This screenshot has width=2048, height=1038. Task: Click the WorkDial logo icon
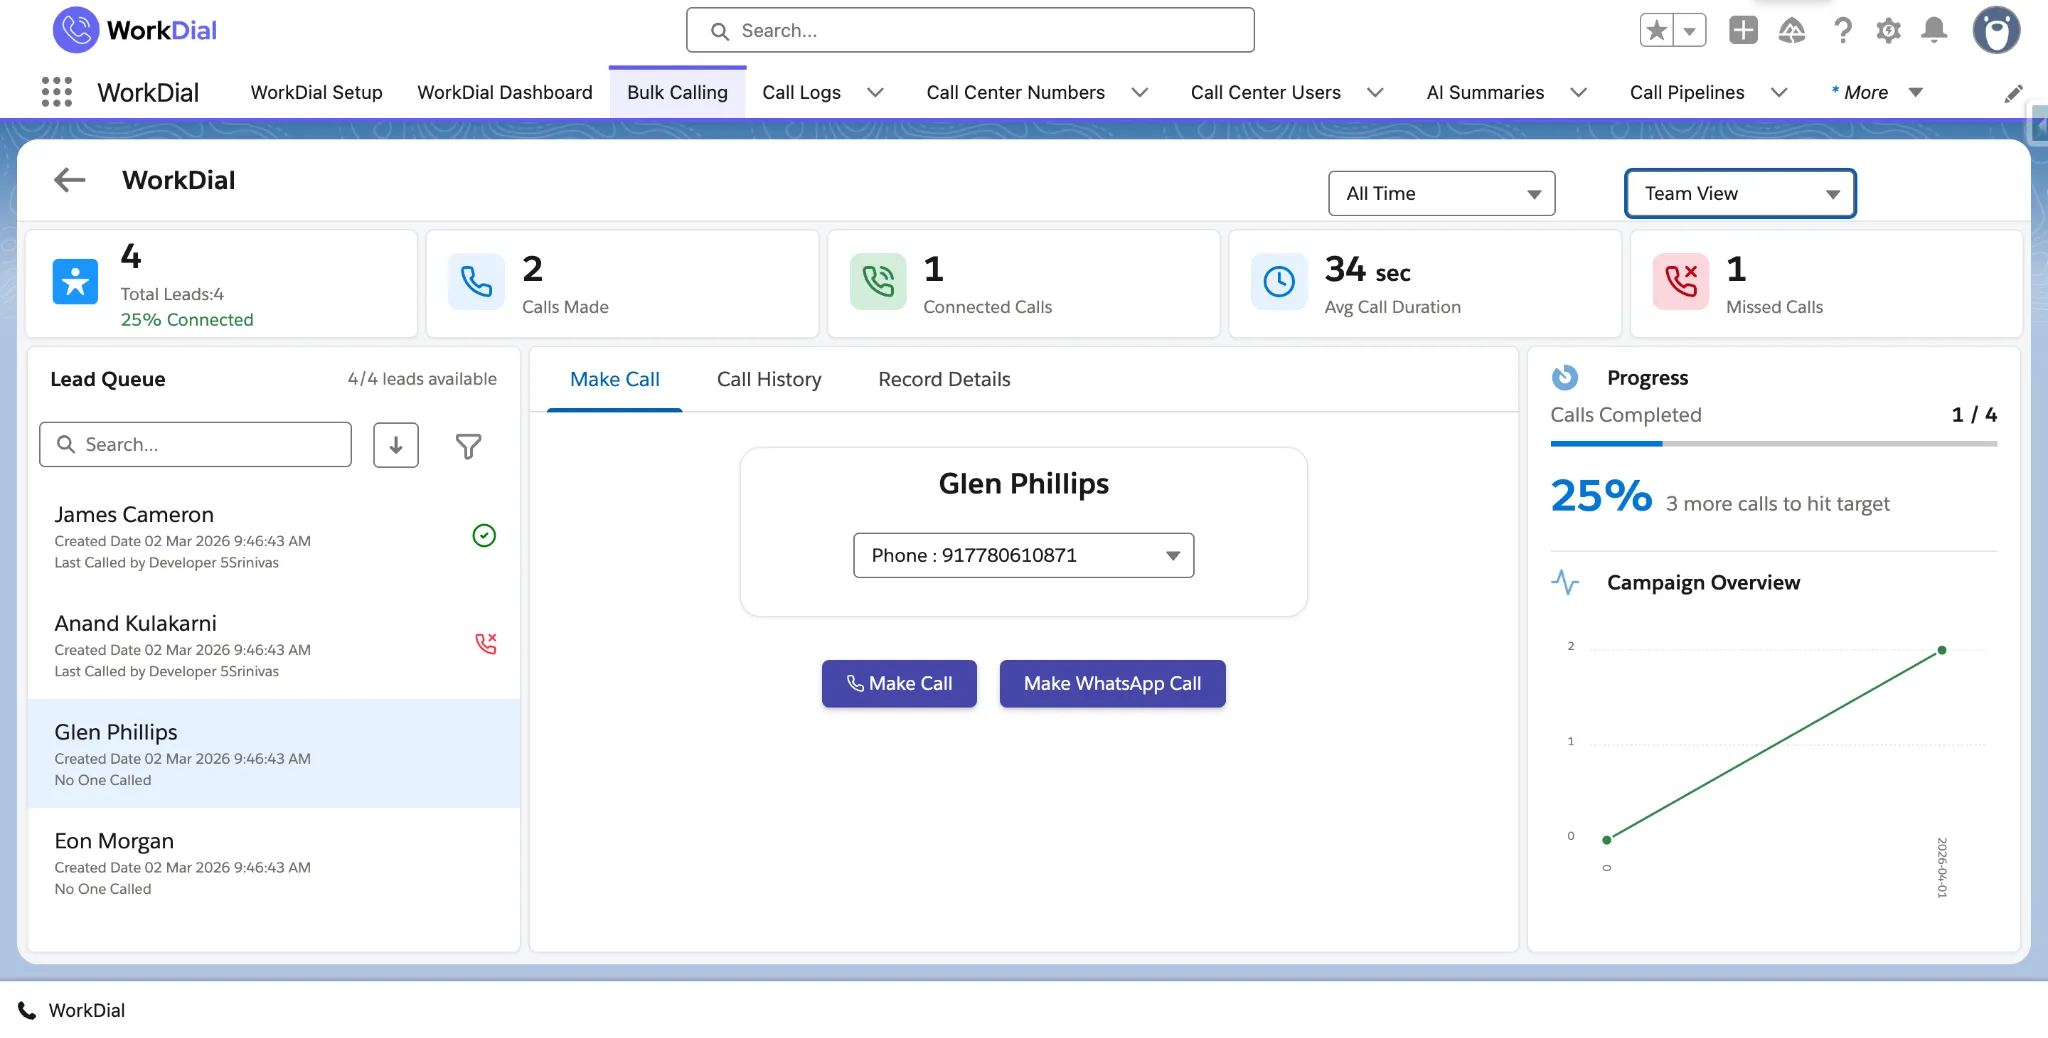pos(76,30)
